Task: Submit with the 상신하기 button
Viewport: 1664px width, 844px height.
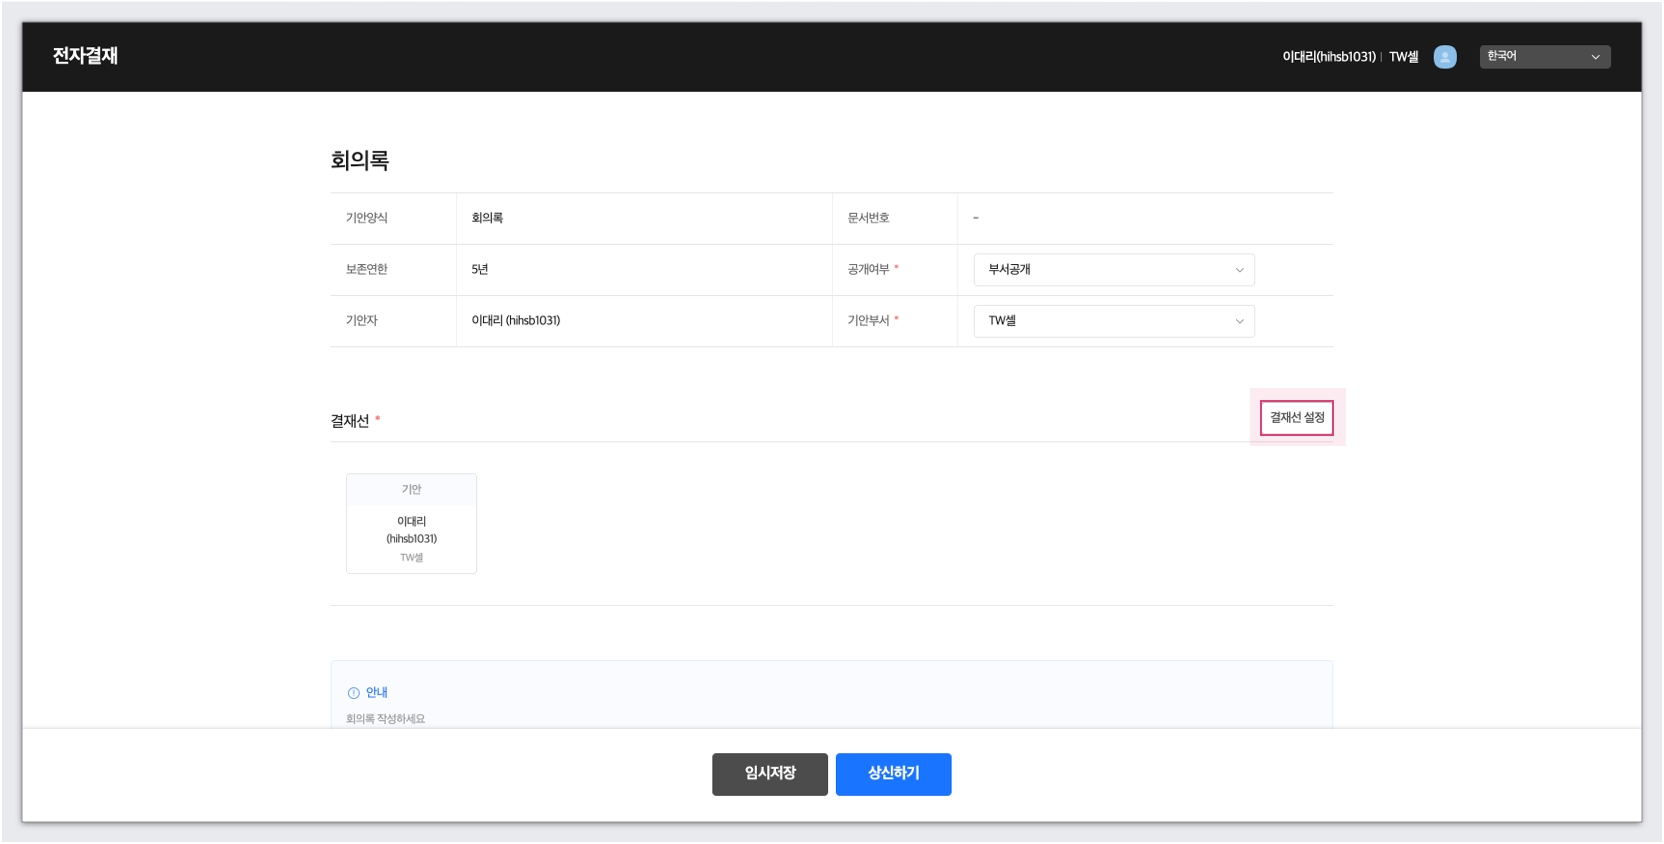Action: coord(893,774)
